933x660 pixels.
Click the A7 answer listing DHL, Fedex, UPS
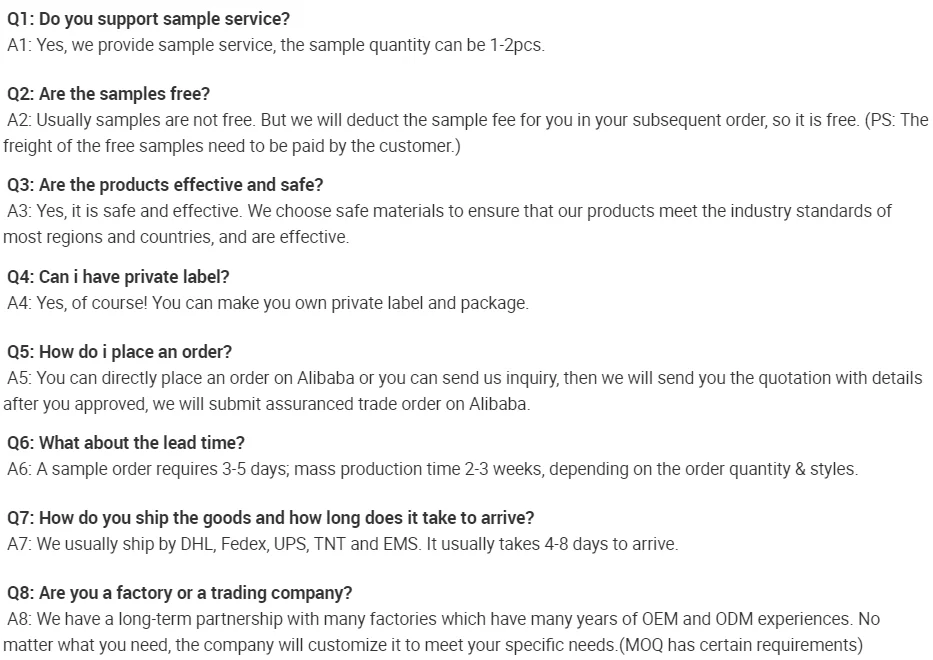tap(343, 544)
